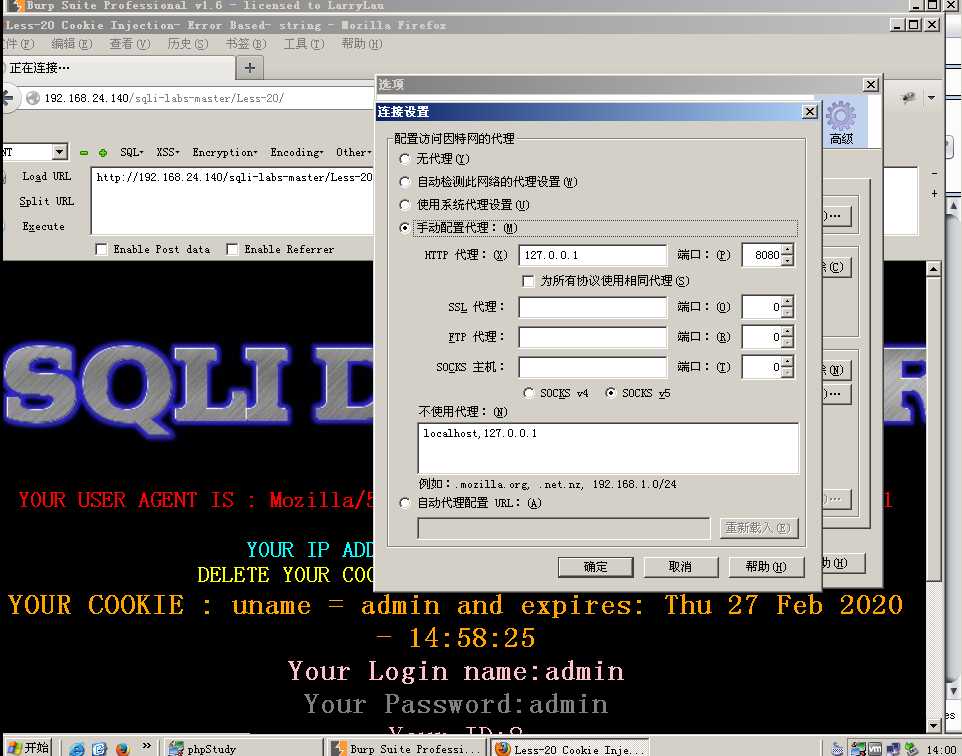This screenshot has width=962, height=756.
Task: Switch to Burp Suite in the taskbar
Action: pos(406,748)
